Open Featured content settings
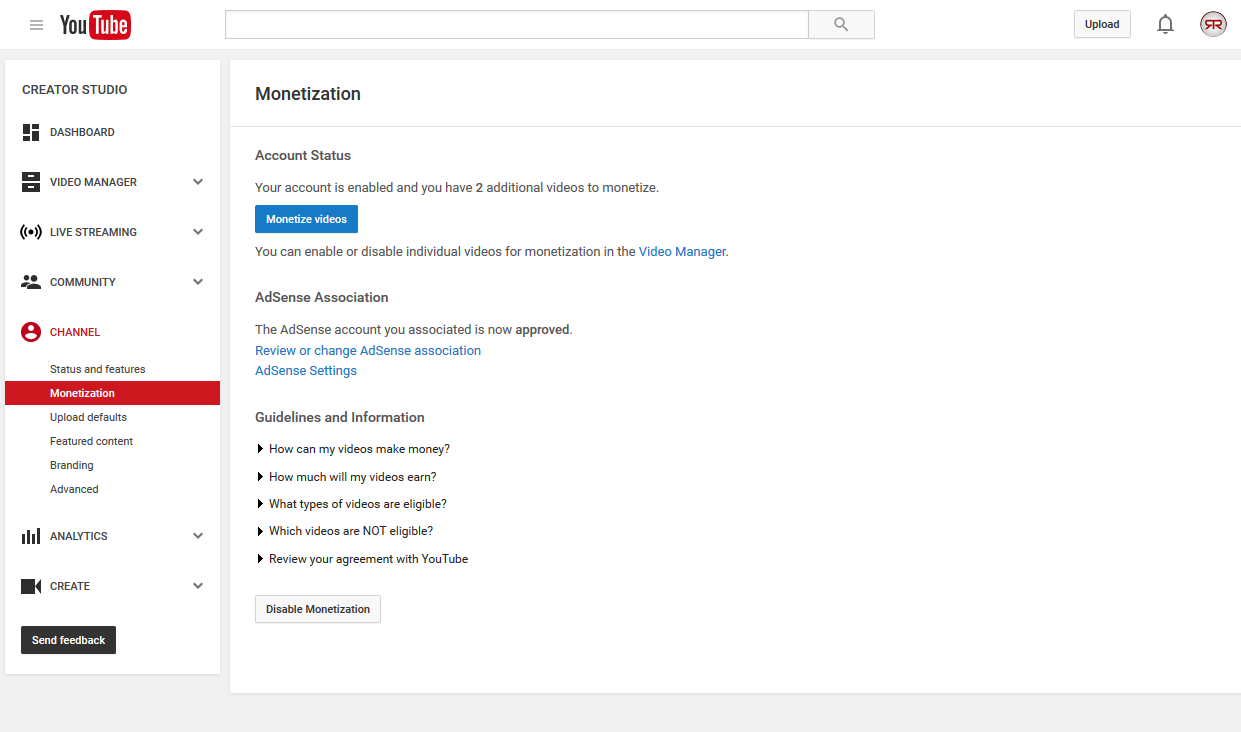The height and width of the screenshot is (732, 1241). [x=91, y=441]
